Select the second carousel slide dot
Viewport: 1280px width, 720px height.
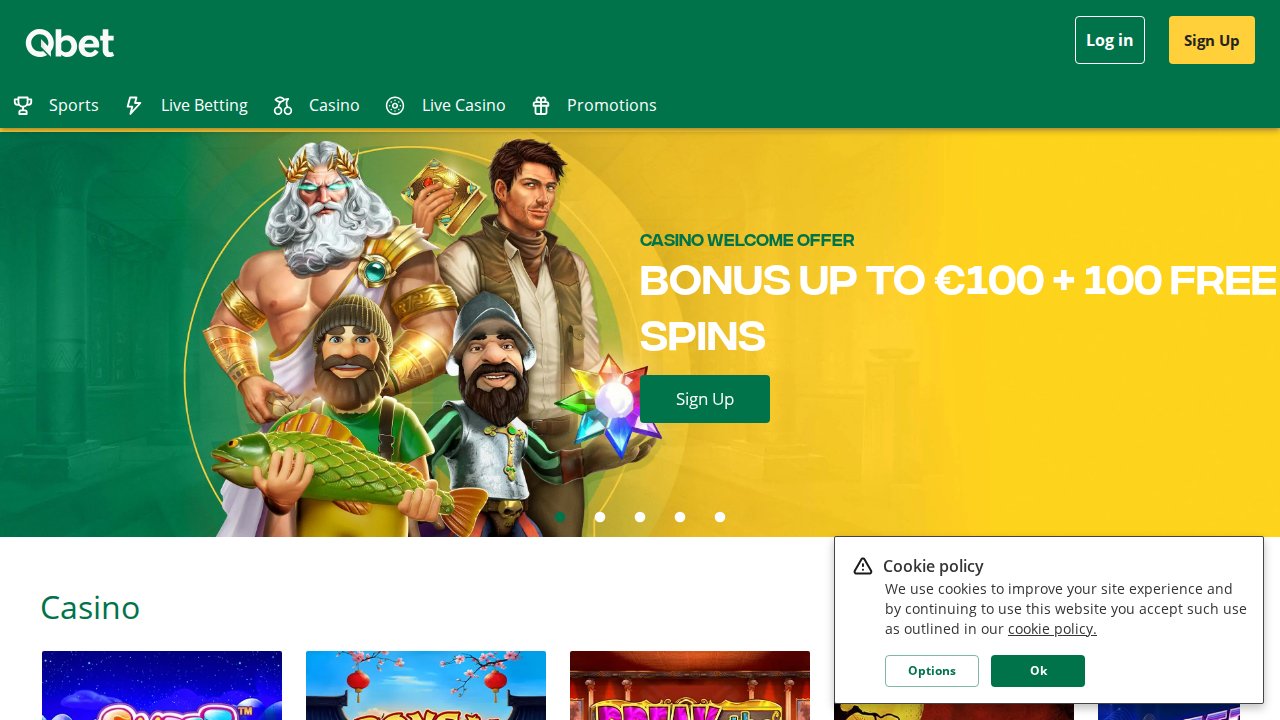pos(600,517)
